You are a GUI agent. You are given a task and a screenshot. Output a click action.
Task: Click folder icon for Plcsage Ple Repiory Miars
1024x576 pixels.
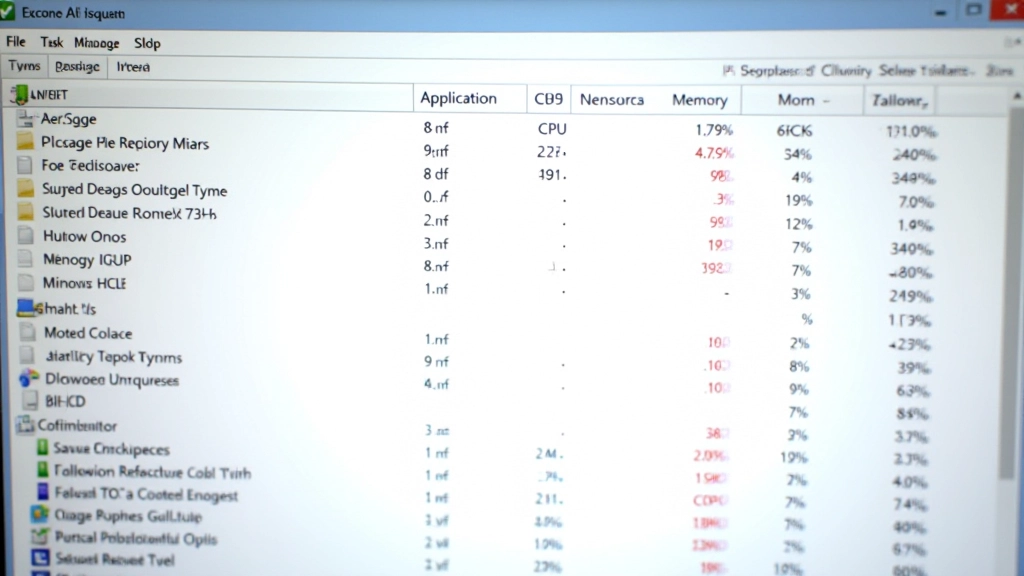tap(25, 142)
